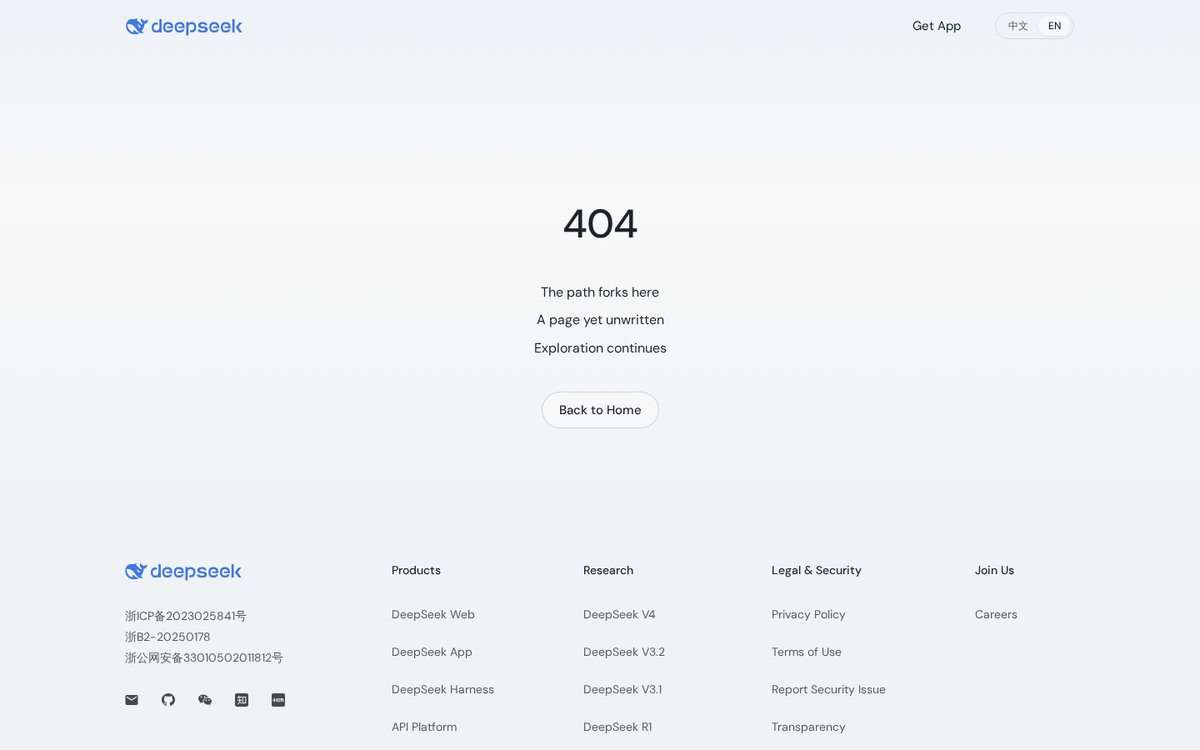Click the Join Us heading
1200x750 pixels.
coord(994,570)
